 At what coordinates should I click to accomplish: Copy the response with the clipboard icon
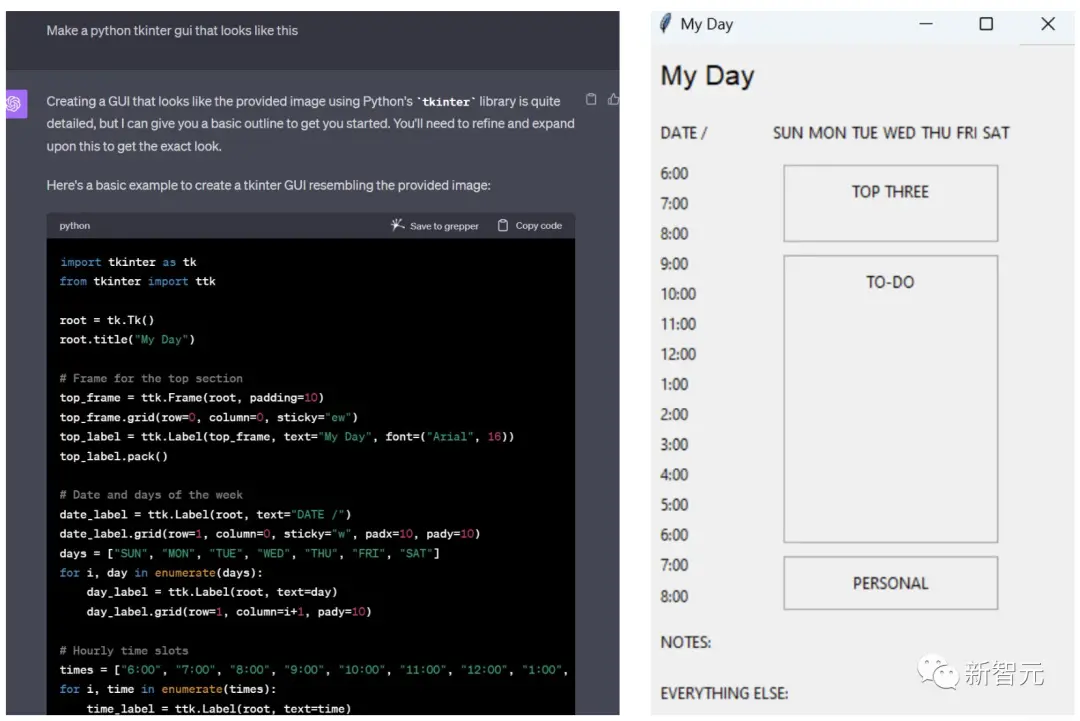591,99
